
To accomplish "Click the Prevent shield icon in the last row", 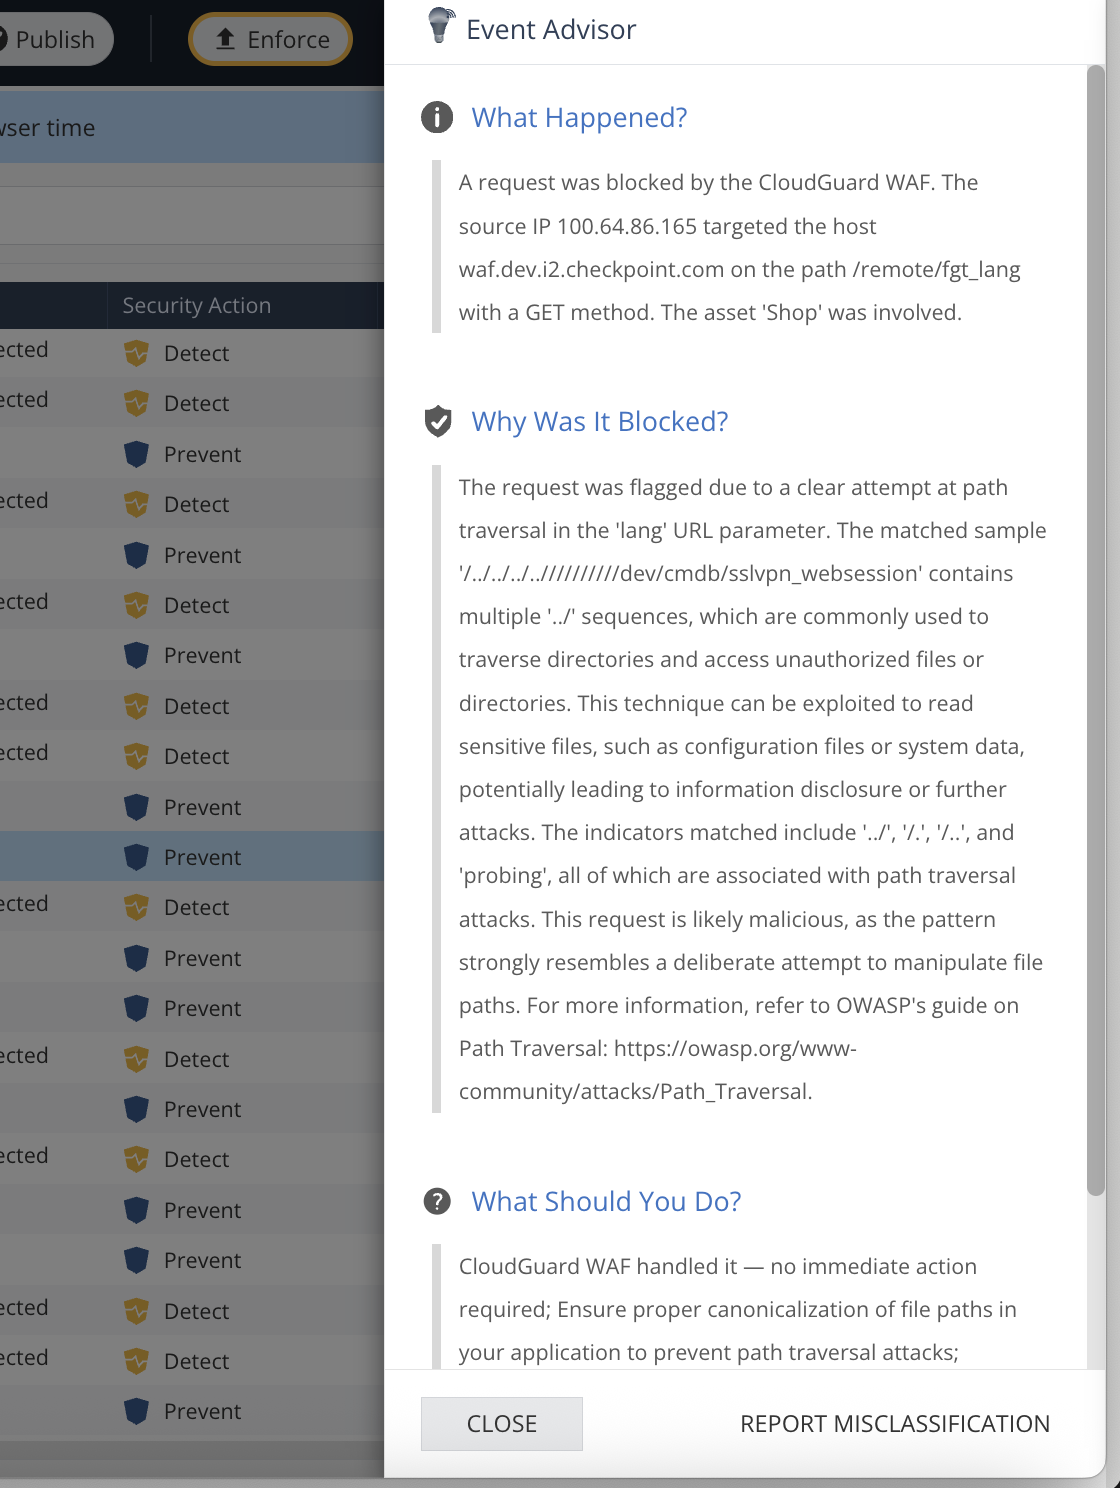I will point(137,1411).
